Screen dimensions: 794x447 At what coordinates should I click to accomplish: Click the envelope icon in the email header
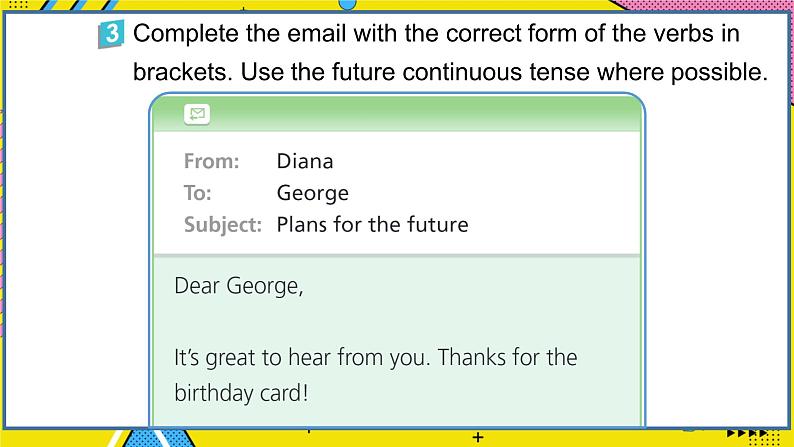coord(197,114)
